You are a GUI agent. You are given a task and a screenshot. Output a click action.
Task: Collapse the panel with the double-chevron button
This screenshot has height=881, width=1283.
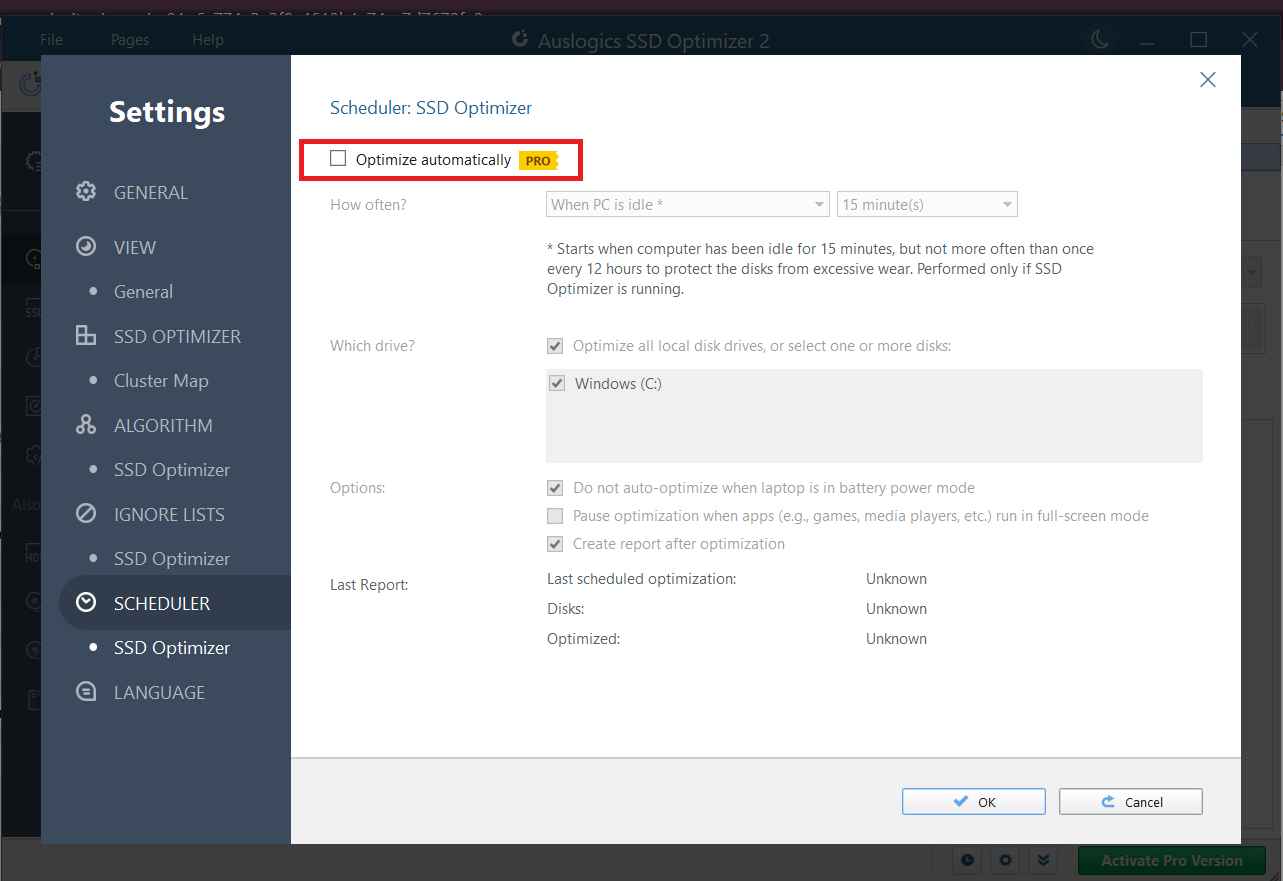(1042, 860)
